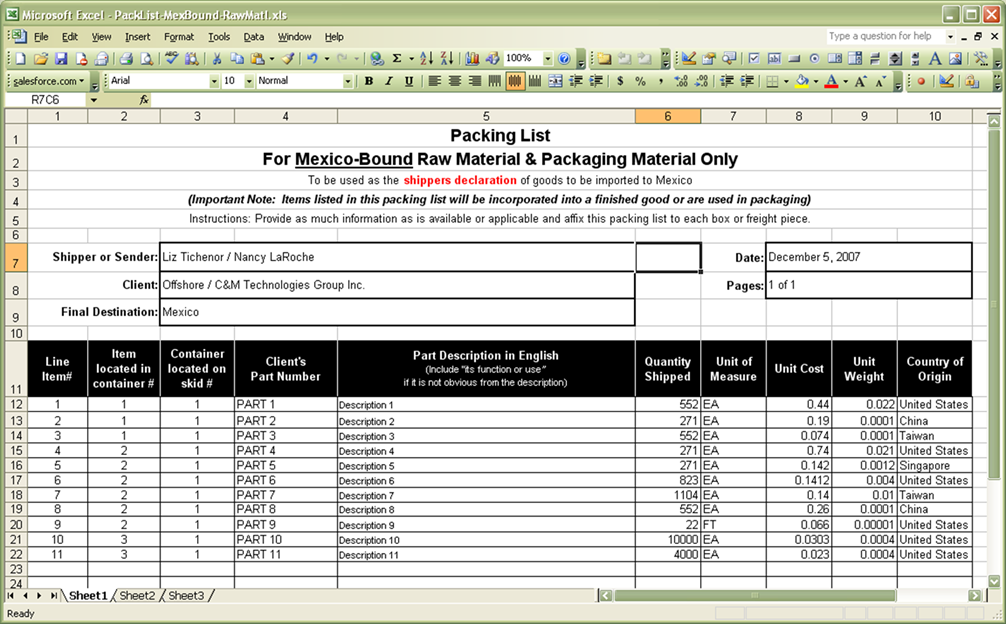Open the Edit menu
This screenshot has width=1006, height=624.
coord(69,37)
